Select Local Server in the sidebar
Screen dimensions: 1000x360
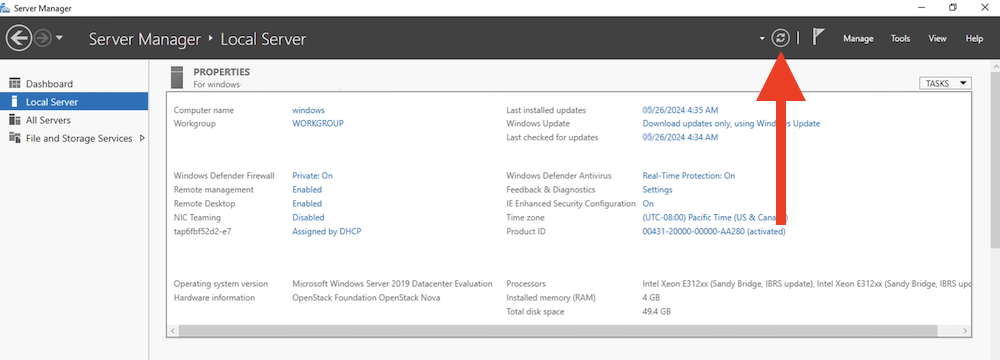pyautogui.click(x=74, y=101)
